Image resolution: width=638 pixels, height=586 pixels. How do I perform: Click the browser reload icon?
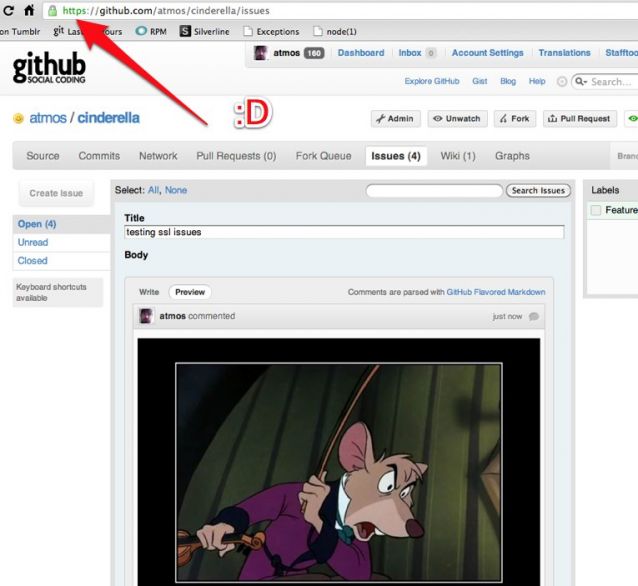point(8,10)
